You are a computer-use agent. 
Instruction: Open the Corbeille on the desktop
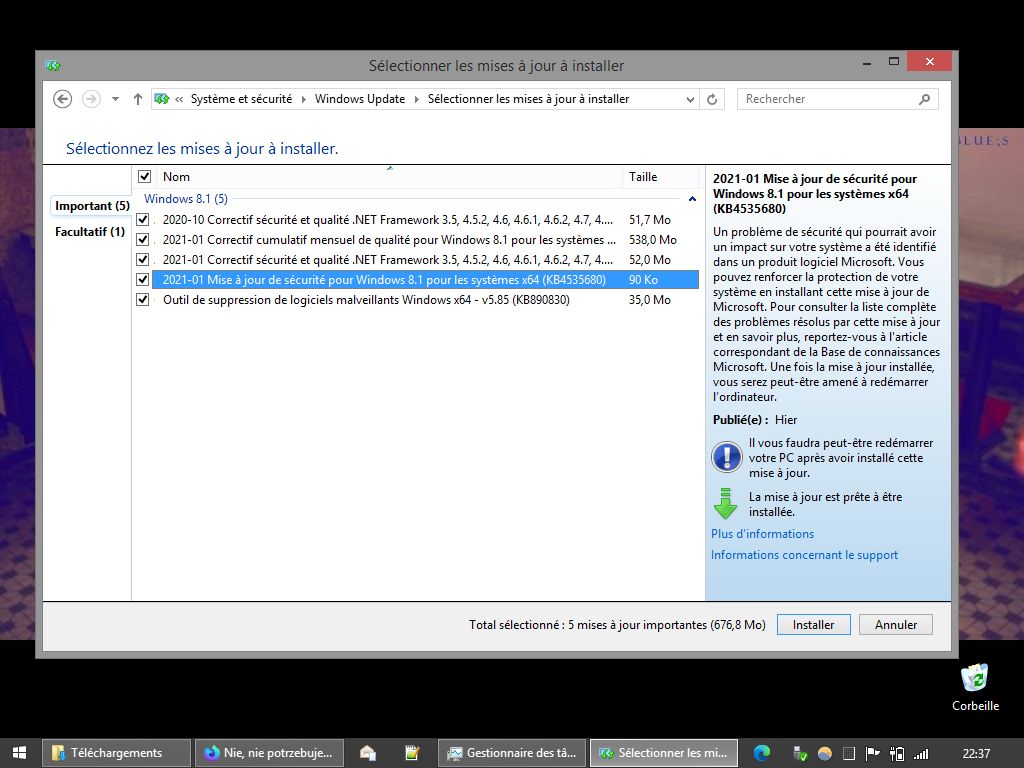click(975, 687)
